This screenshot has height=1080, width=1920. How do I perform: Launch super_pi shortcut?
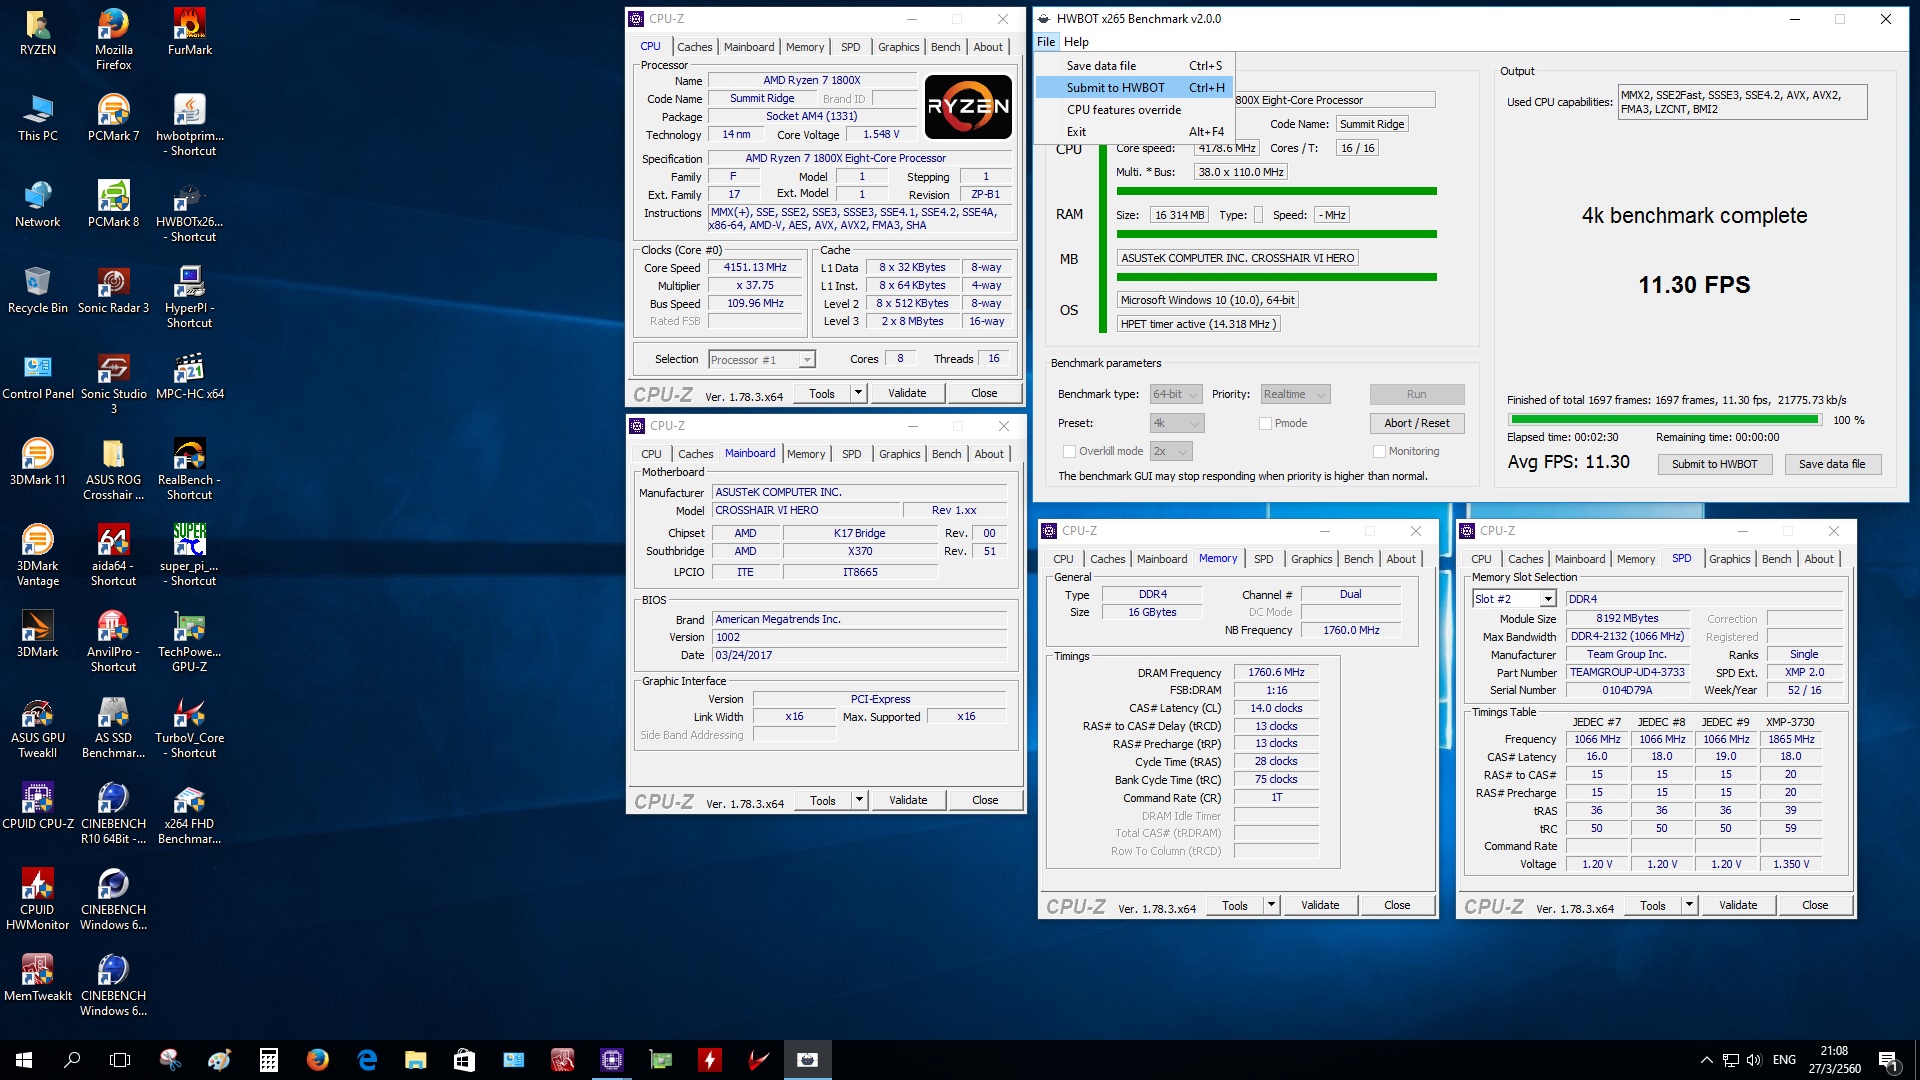coord(189,555)
